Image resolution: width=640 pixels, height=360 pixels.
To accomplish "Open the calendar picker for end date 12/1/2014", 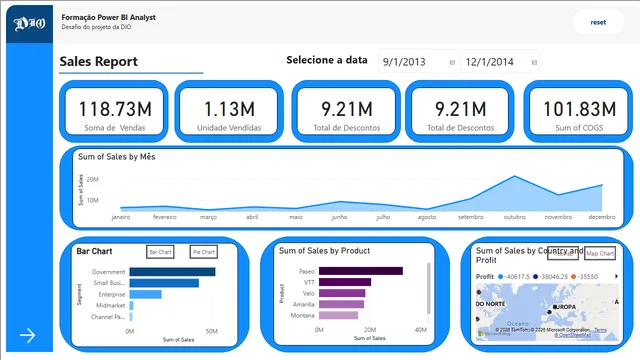I will 534,62.
